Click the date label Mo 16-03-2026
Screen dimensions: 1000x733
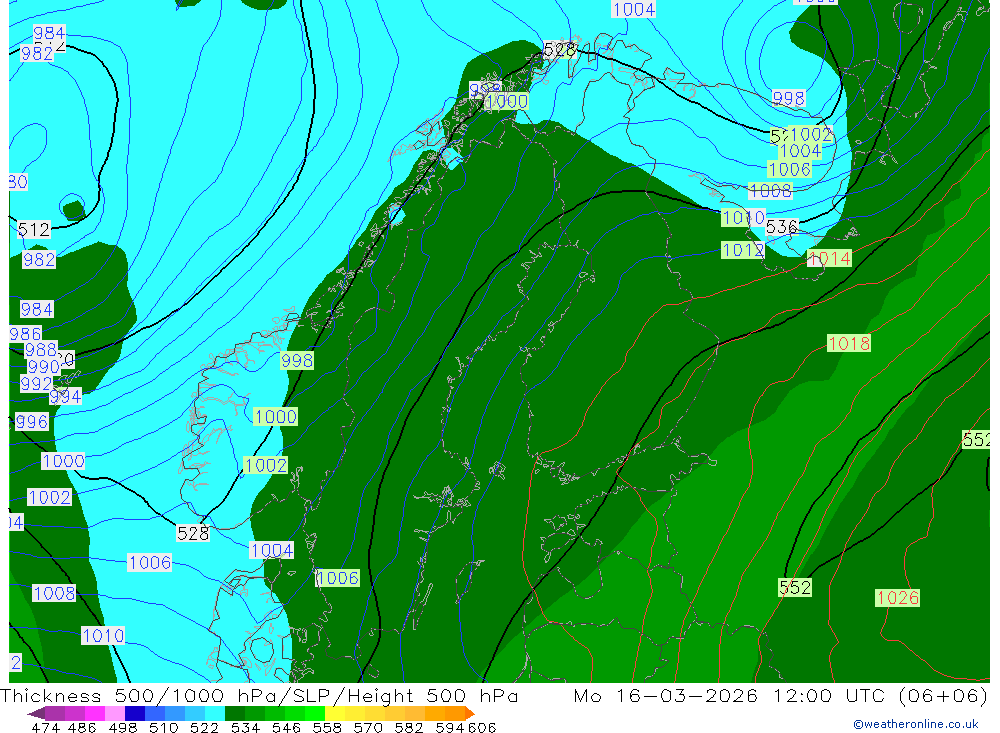665,695
